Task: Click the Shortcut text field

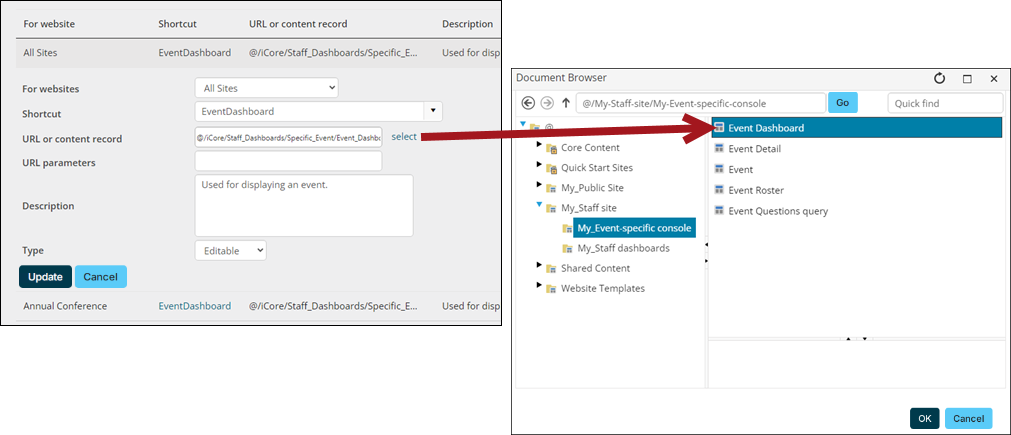Action: tap(309, 111)
